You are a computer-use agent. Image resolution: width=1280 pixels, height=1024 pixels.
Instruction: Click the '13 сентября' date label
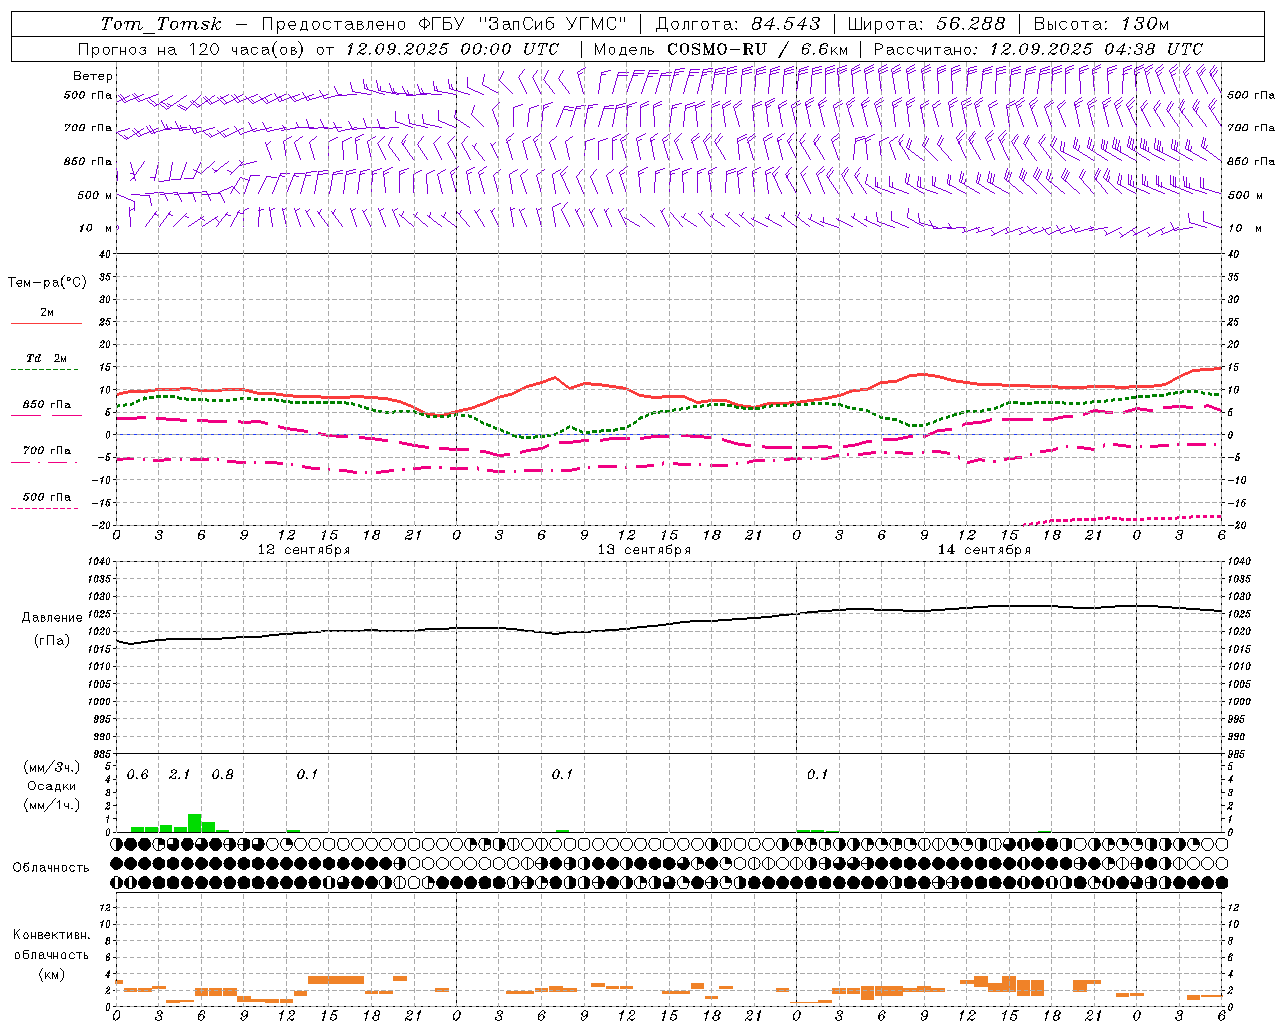point(644,550)
